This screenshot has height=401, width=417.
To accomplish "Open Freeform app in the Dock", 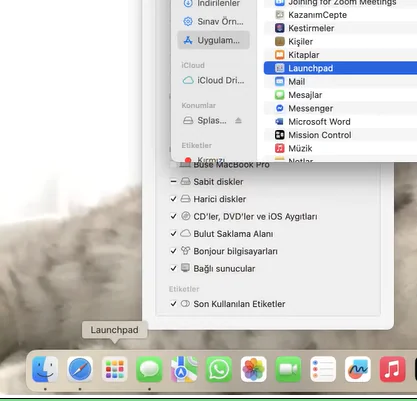I will click(358, 369).
